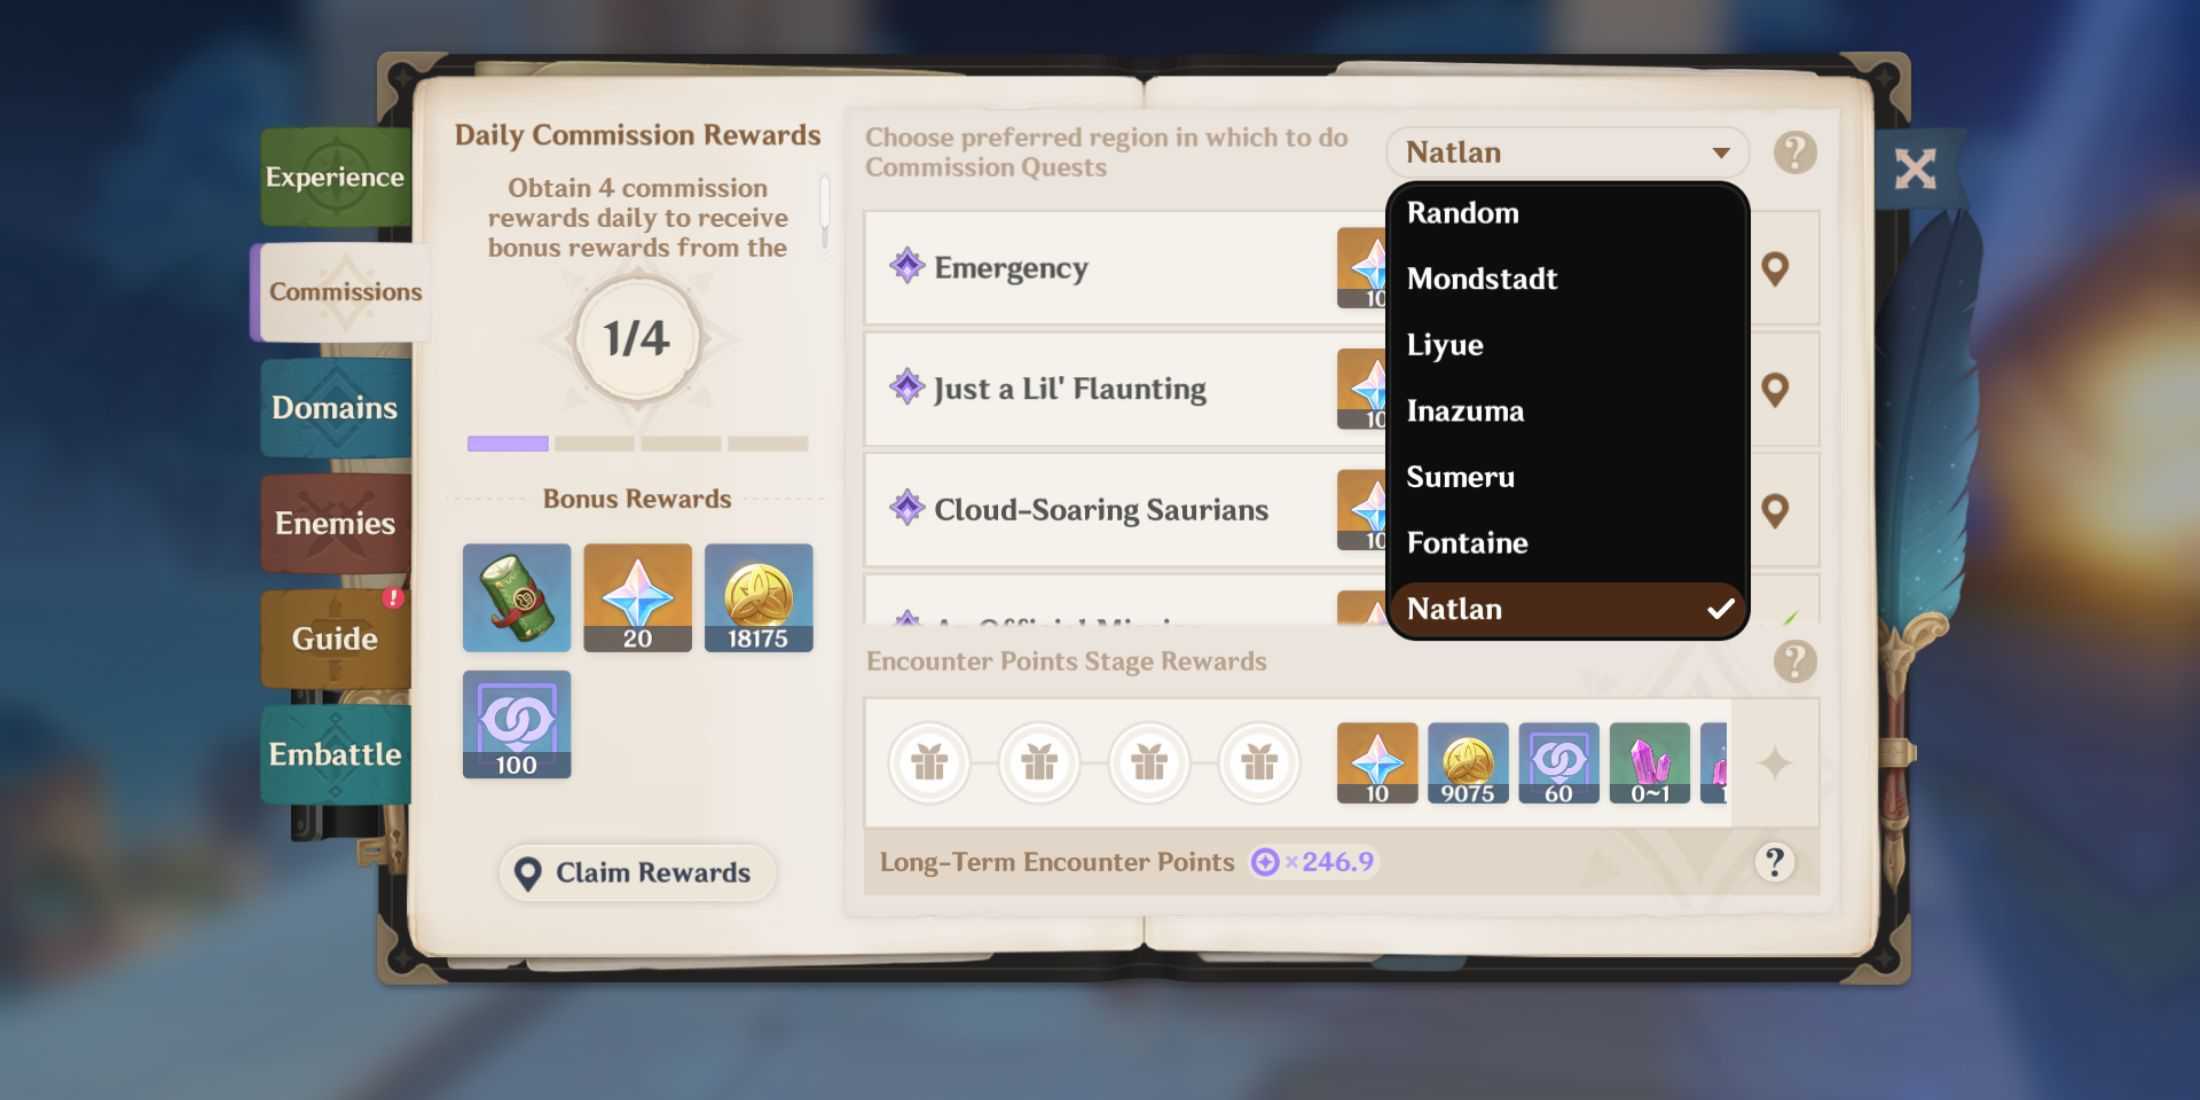Click the Commissions tab icon
Viewport: 2200px width, 1100px height.
(342, 290)
